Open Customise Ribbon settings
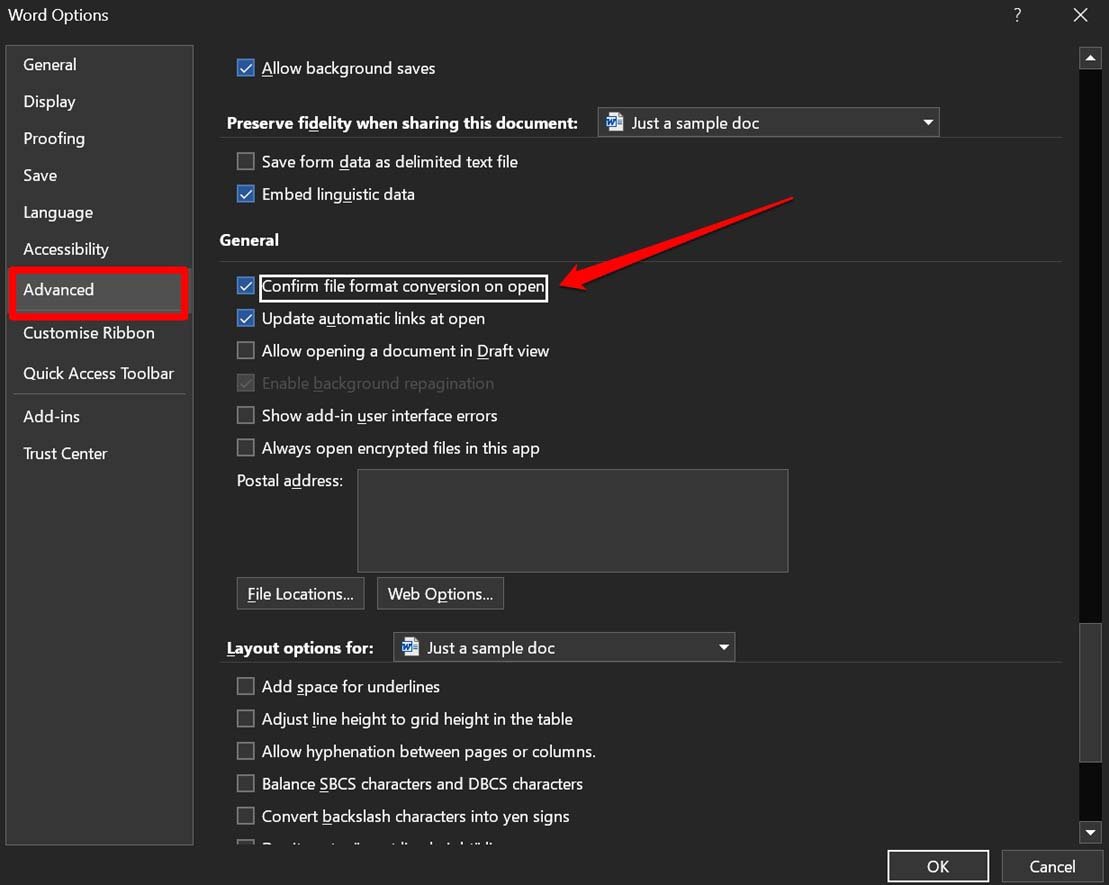This screenshot has height=885, width=1109. (x=99, y=332)
